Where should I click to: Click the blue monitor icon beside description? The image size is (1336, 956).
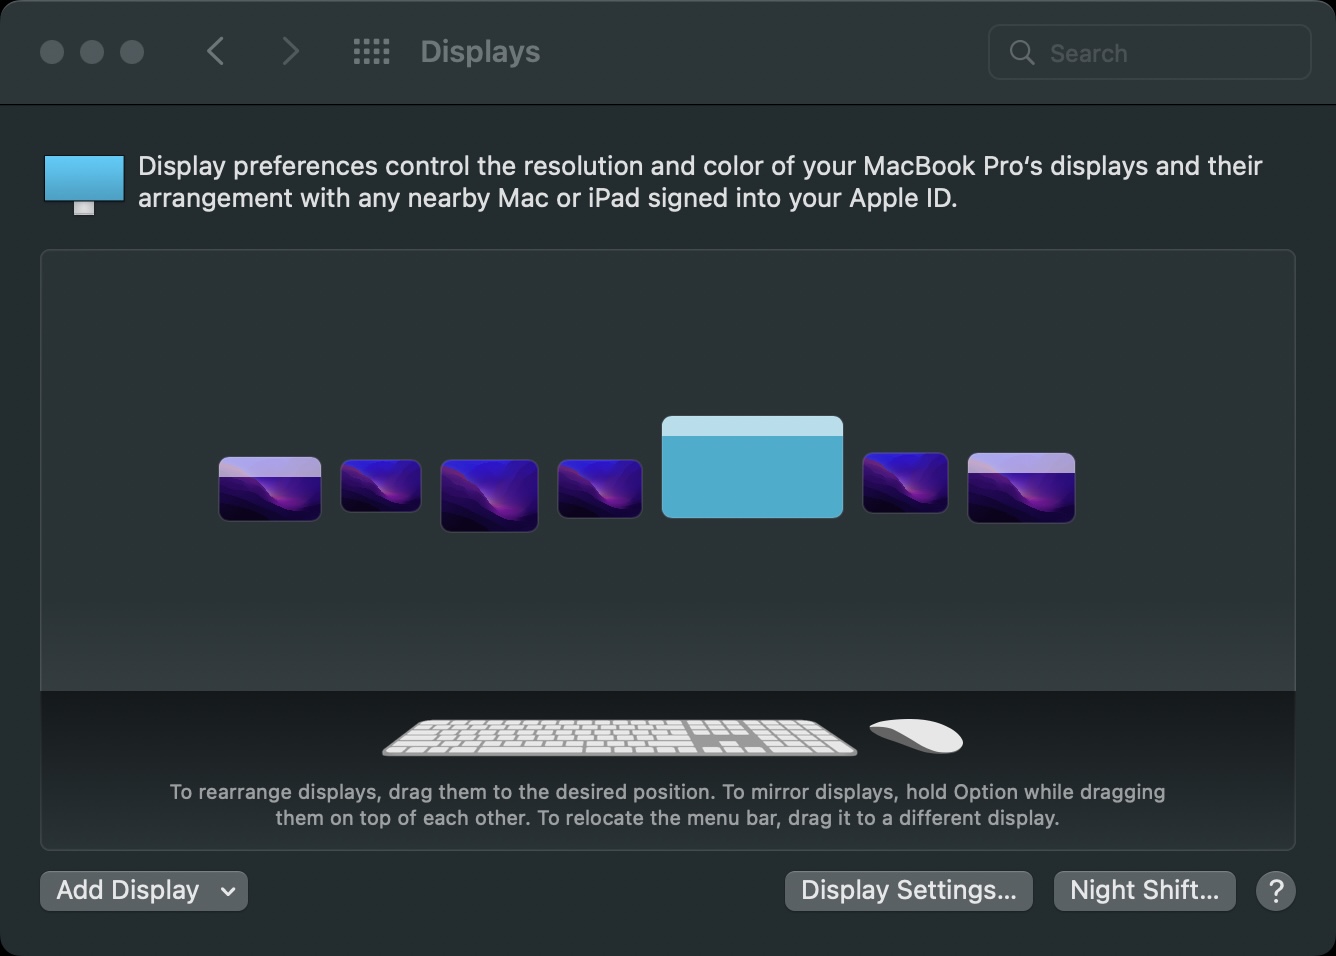click(84, 183)
